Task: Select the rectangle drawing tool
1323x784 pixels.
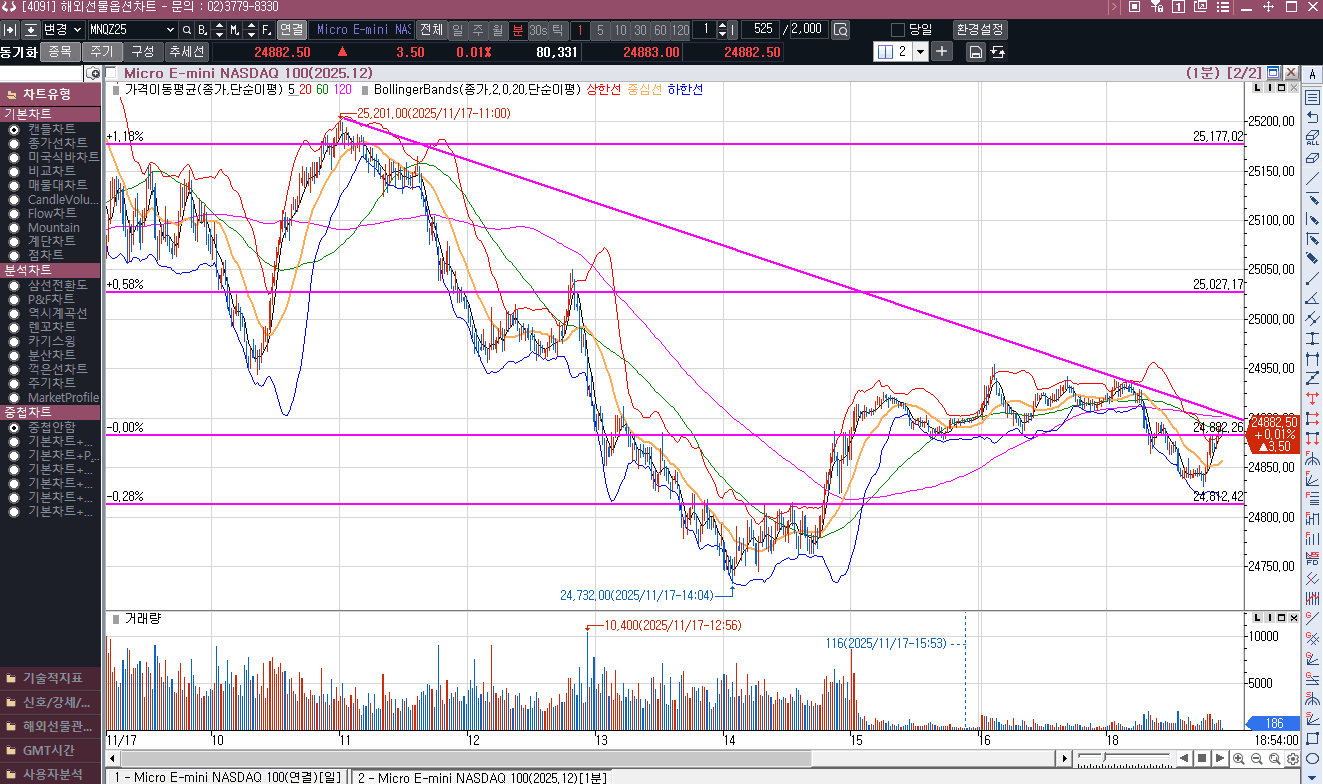Action: pos(1311,741)
